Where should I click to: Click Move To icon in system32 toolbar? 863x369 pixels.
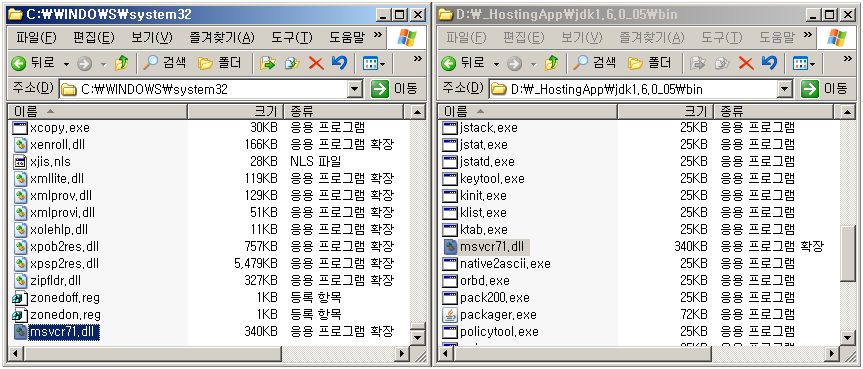(x=268, y=64)
